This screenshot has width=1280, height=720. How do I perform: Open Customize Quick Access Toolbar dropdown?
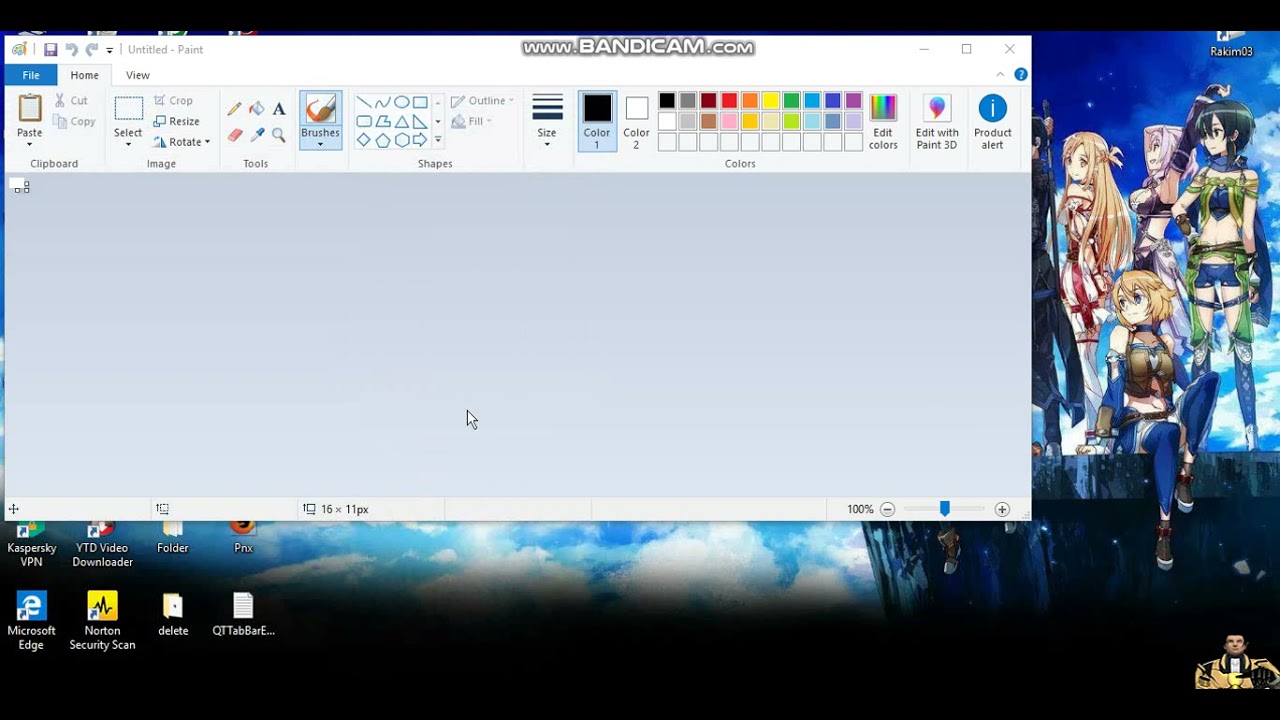(x=109, y=50)
